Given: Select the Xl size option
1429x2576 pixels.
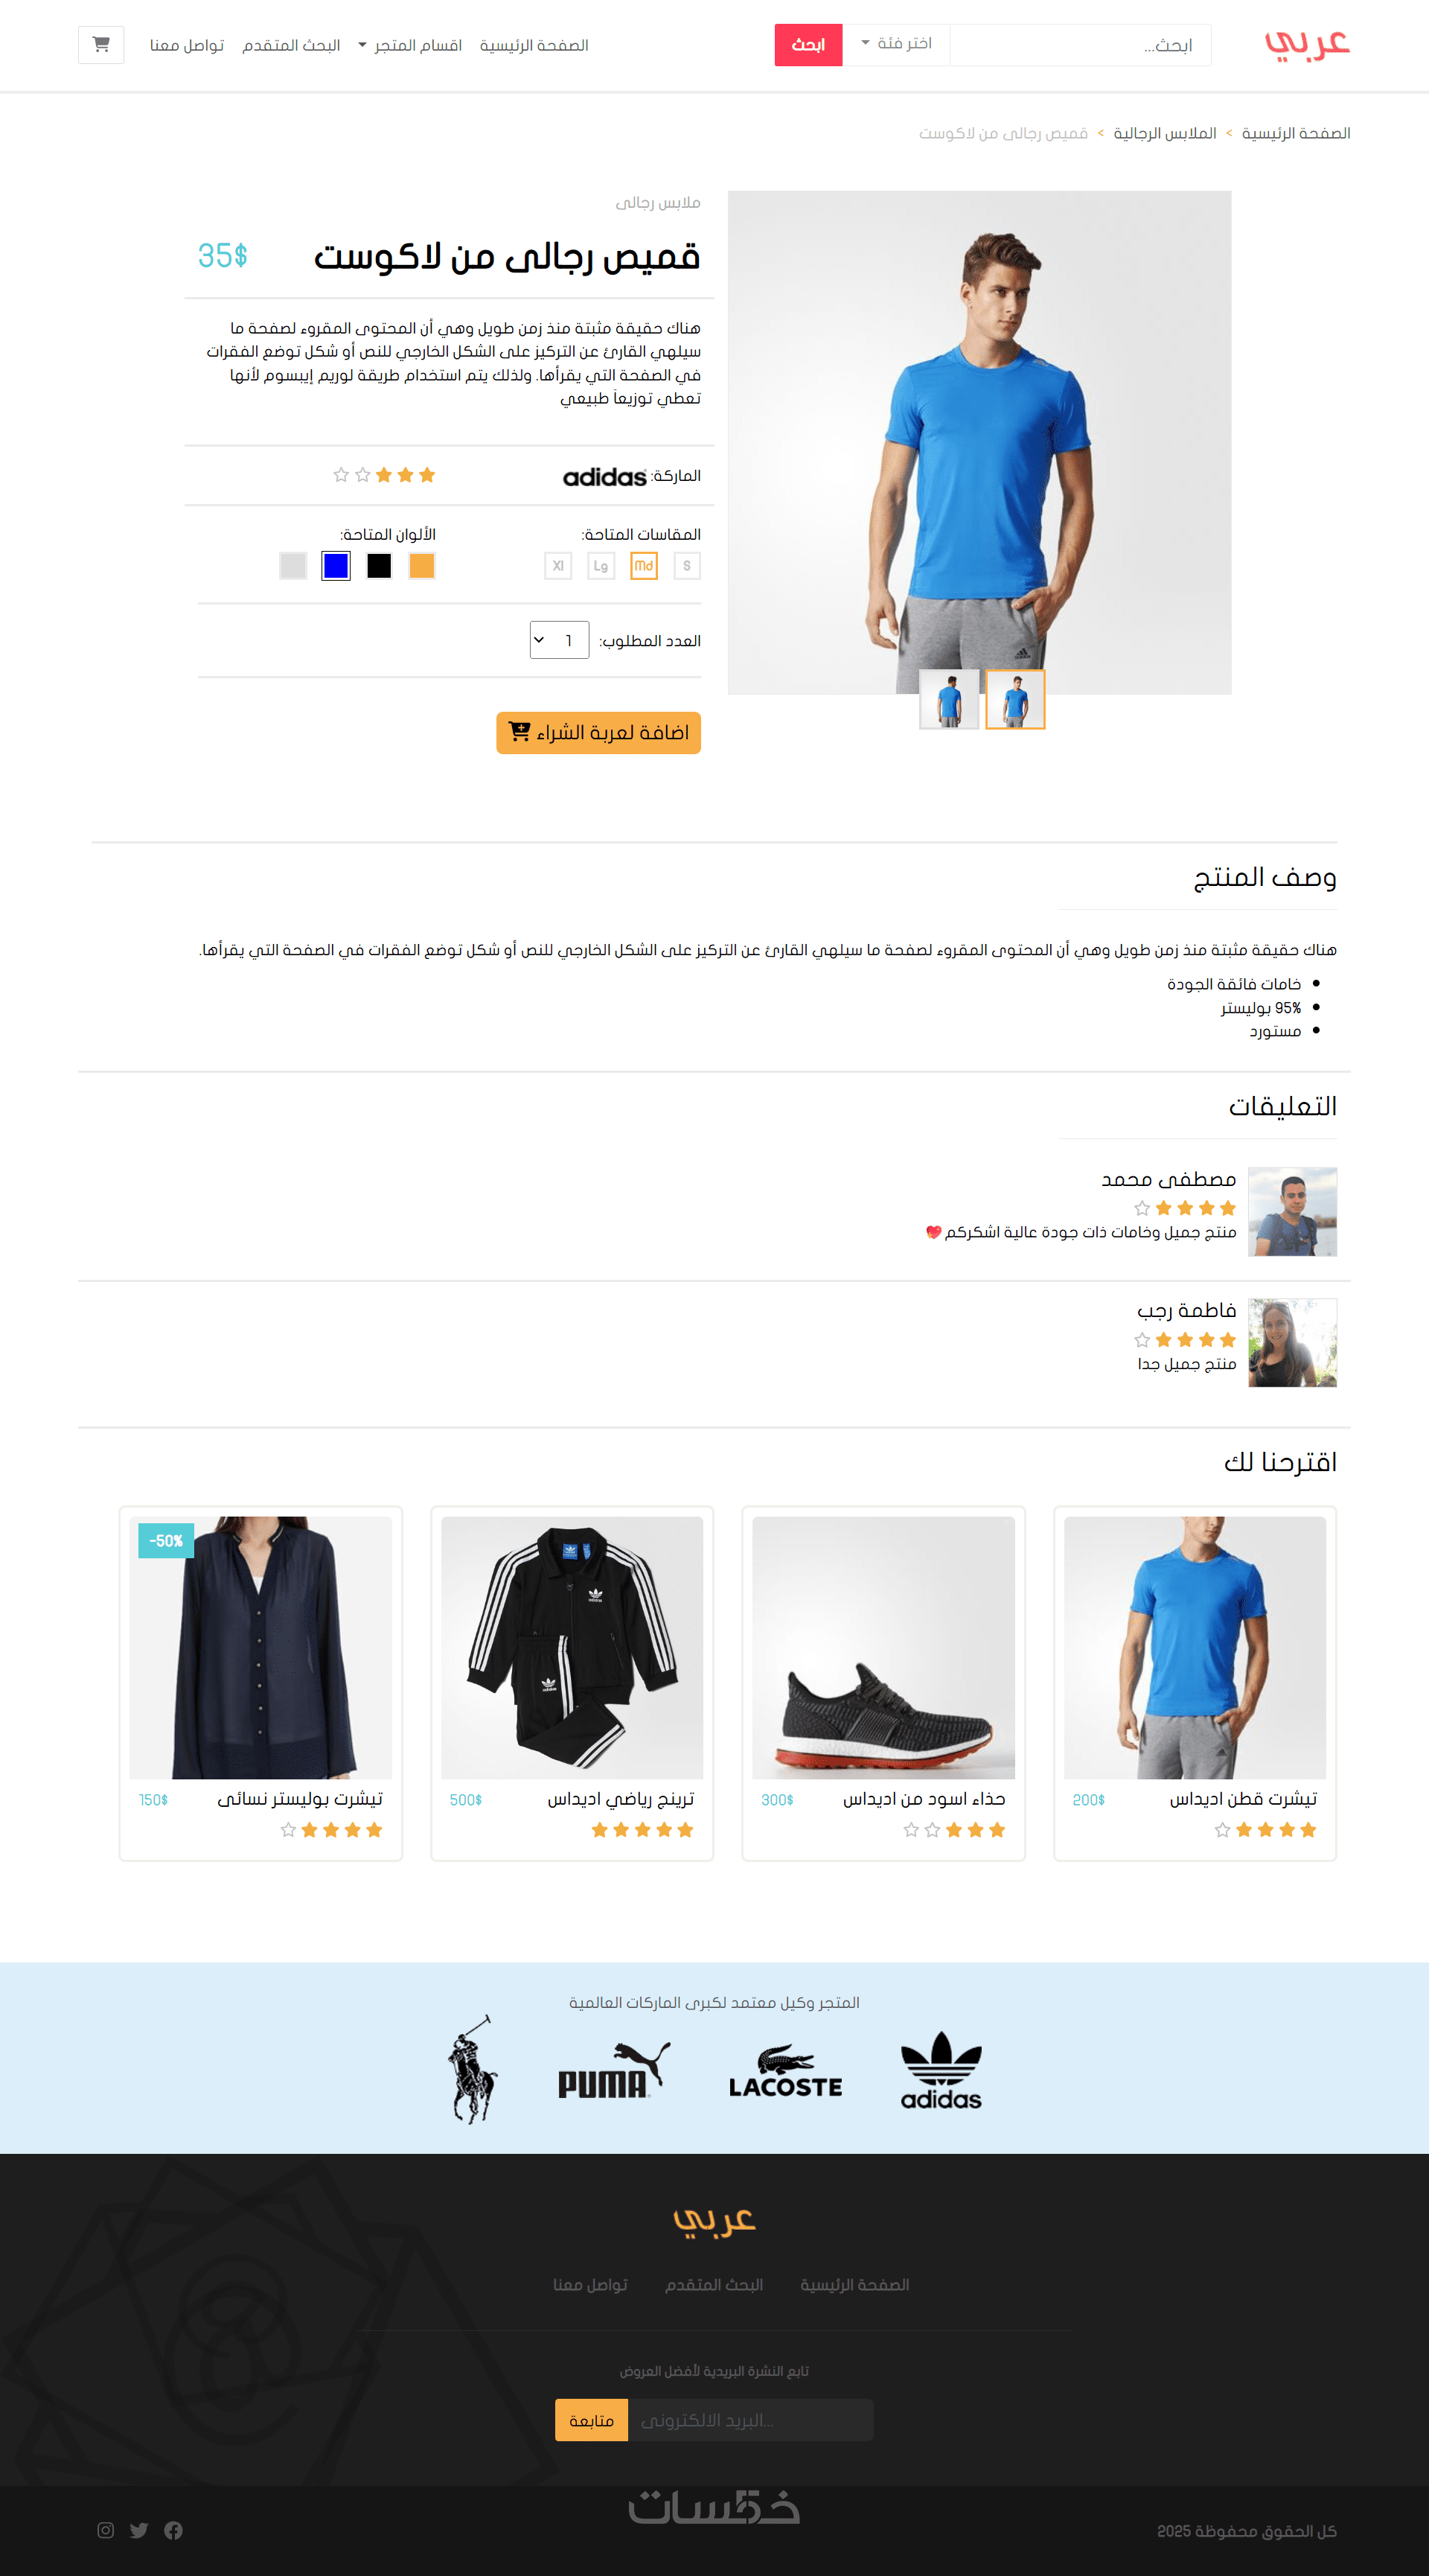Looking at the screenshot, I should coord(558,566).
